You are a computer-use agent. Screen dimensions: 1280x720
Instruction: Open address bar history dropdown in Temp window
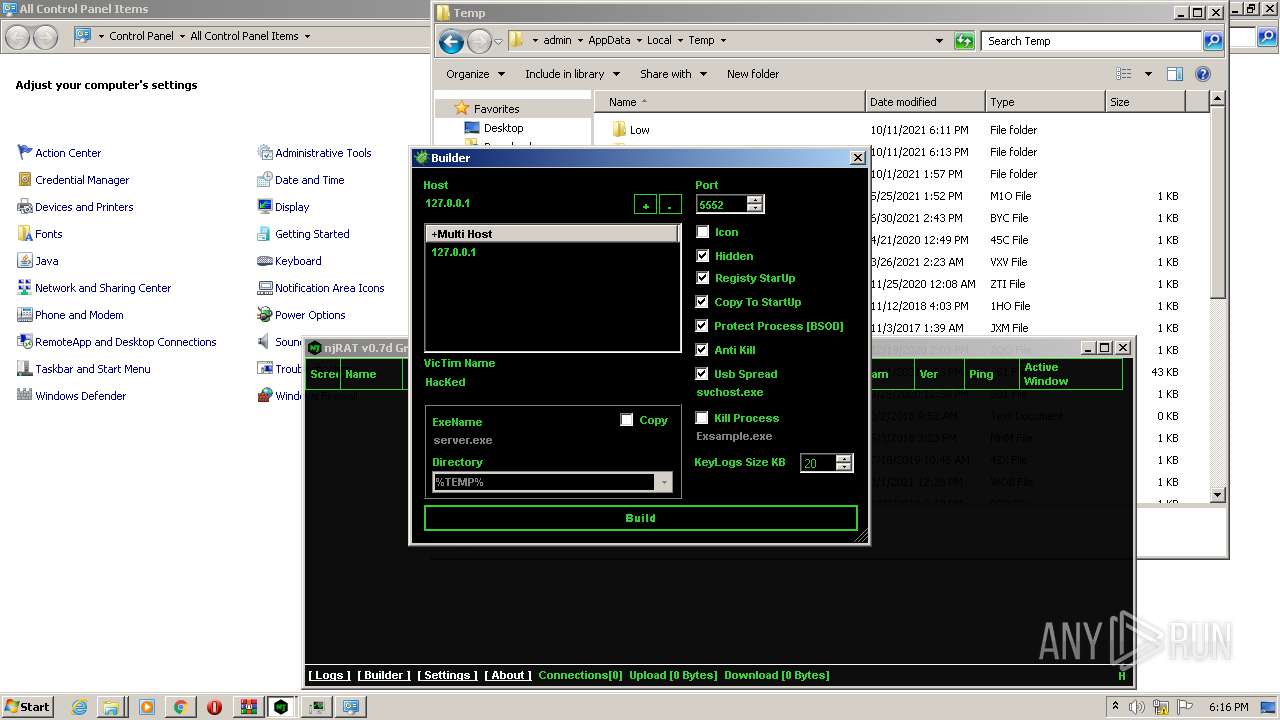[939, 41]
